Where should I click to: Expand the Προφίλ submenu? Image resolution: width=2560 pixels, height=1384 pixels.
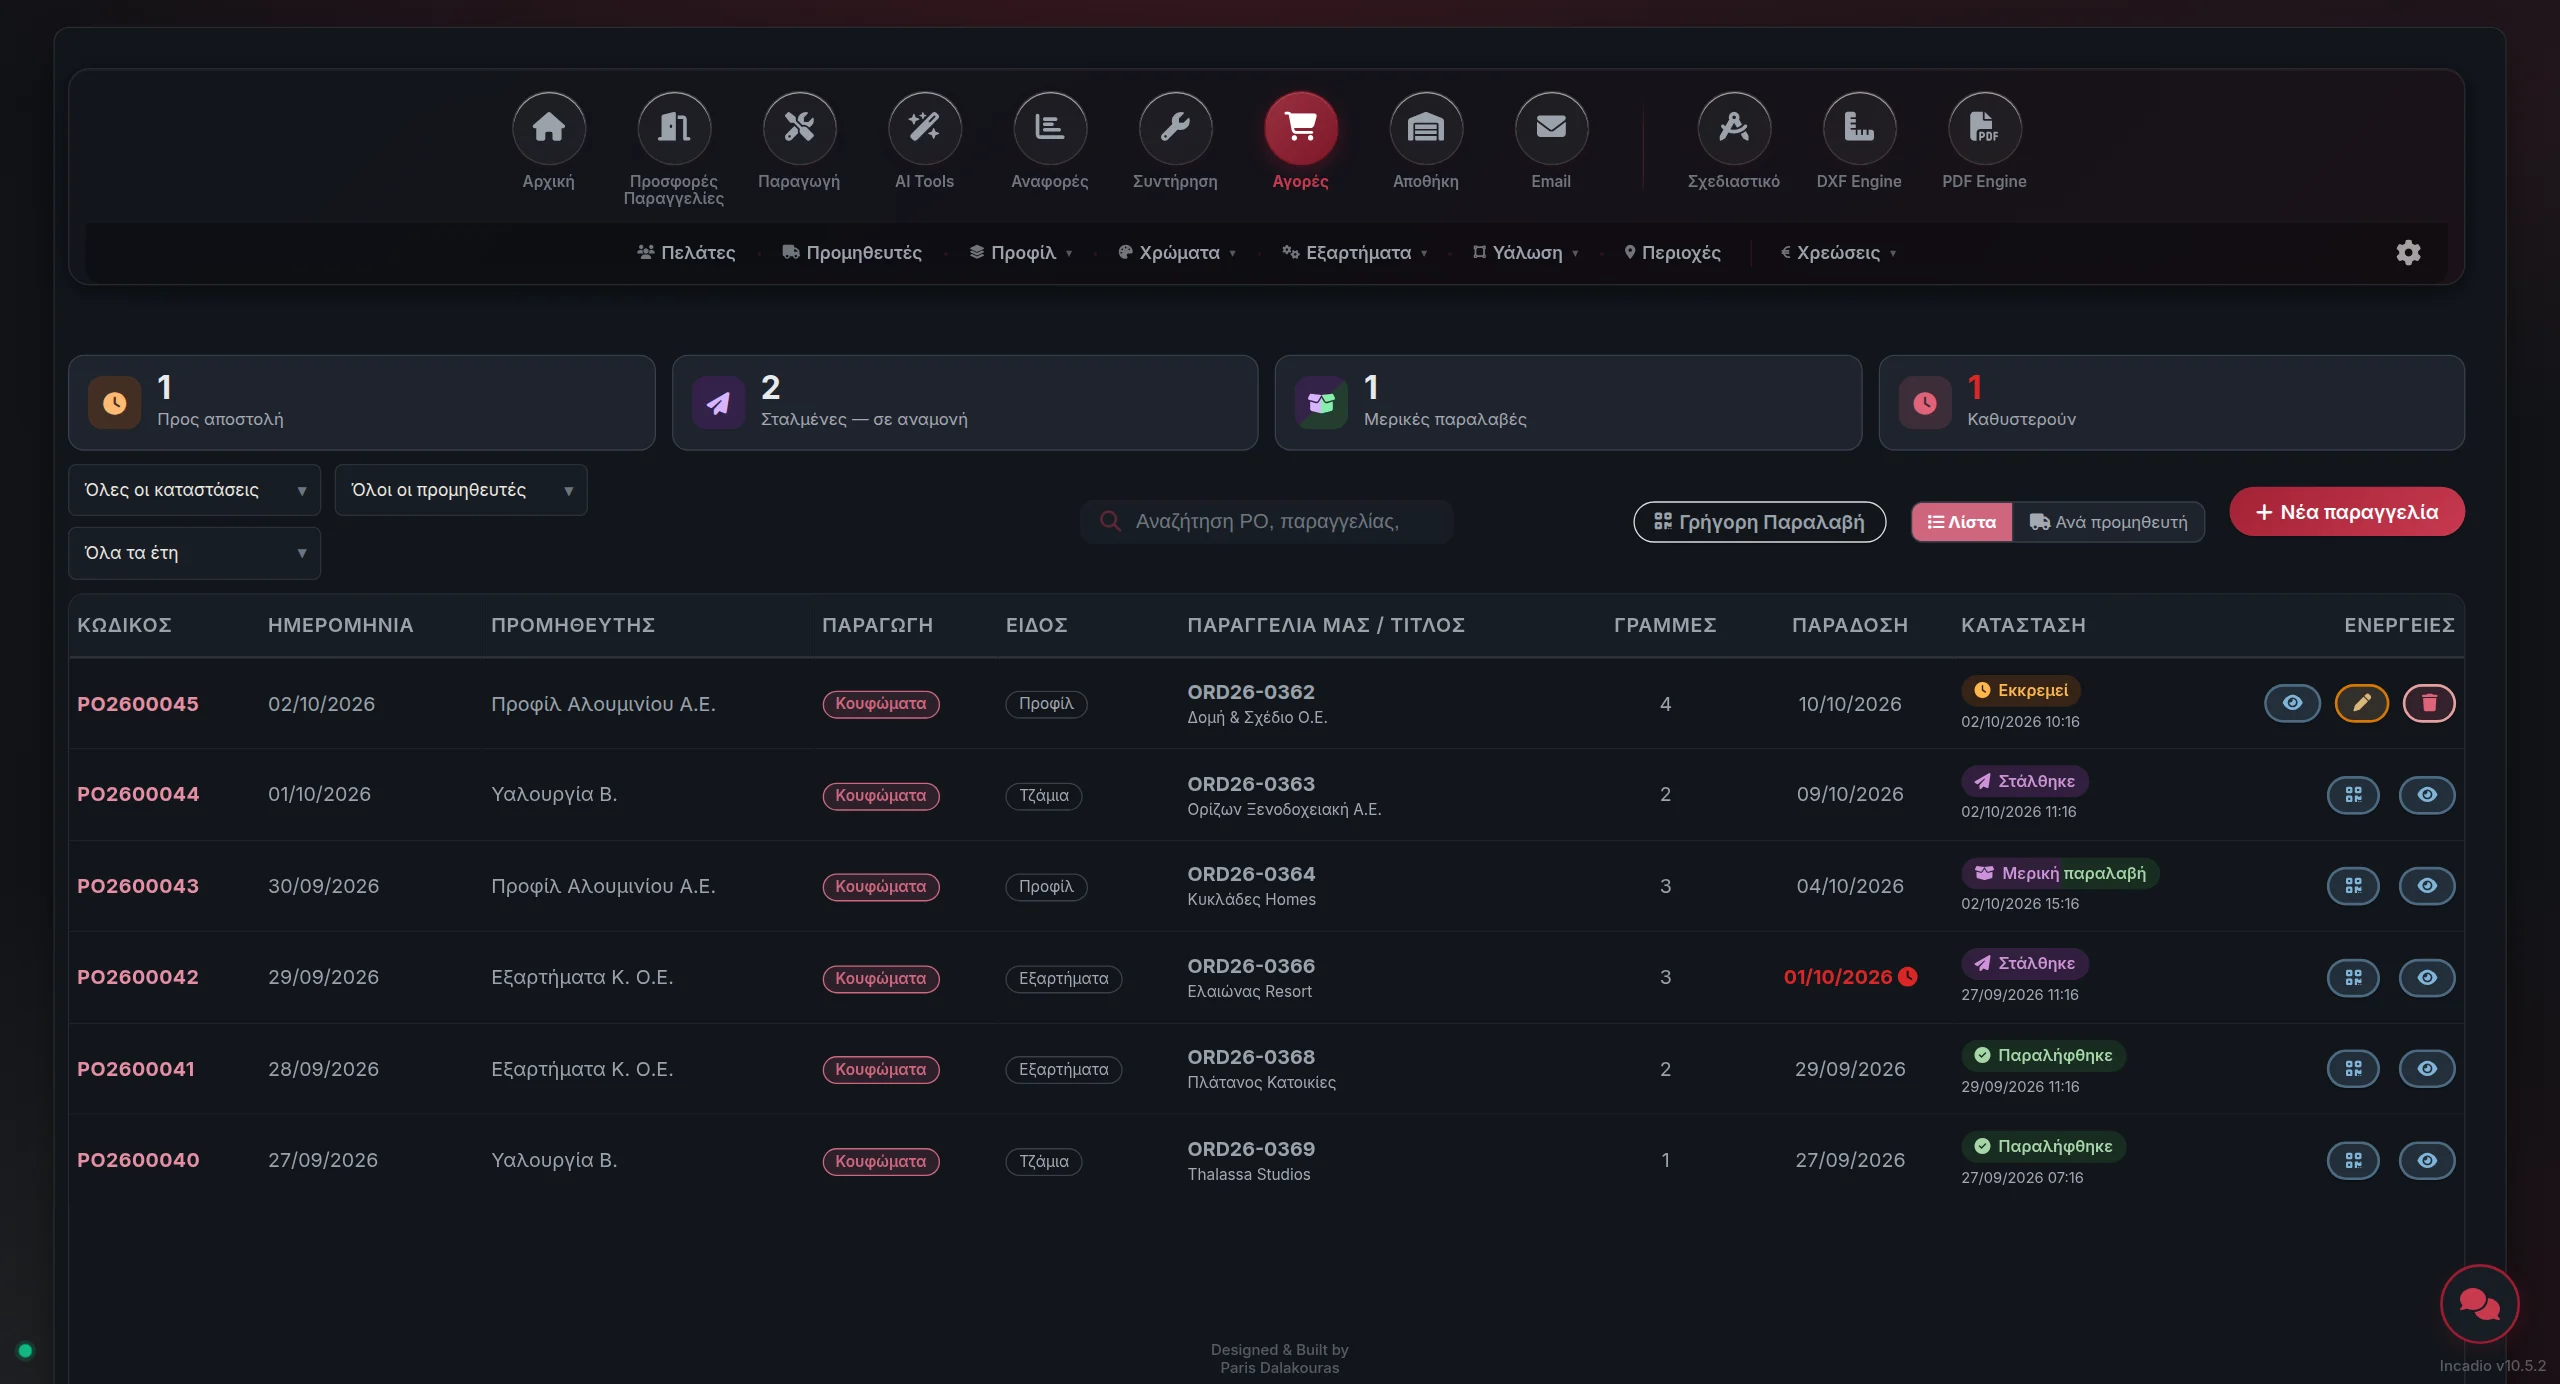pyautogui.click(x=1021, y=253)
